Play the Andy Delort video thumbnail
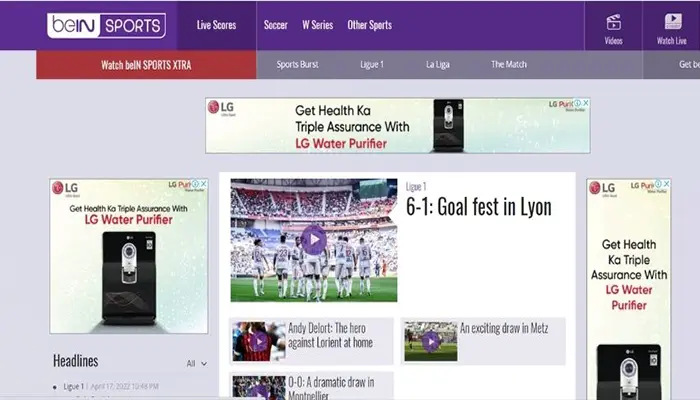Image resolution: width=700 pixels, height=400 pixels. point(258,342)
